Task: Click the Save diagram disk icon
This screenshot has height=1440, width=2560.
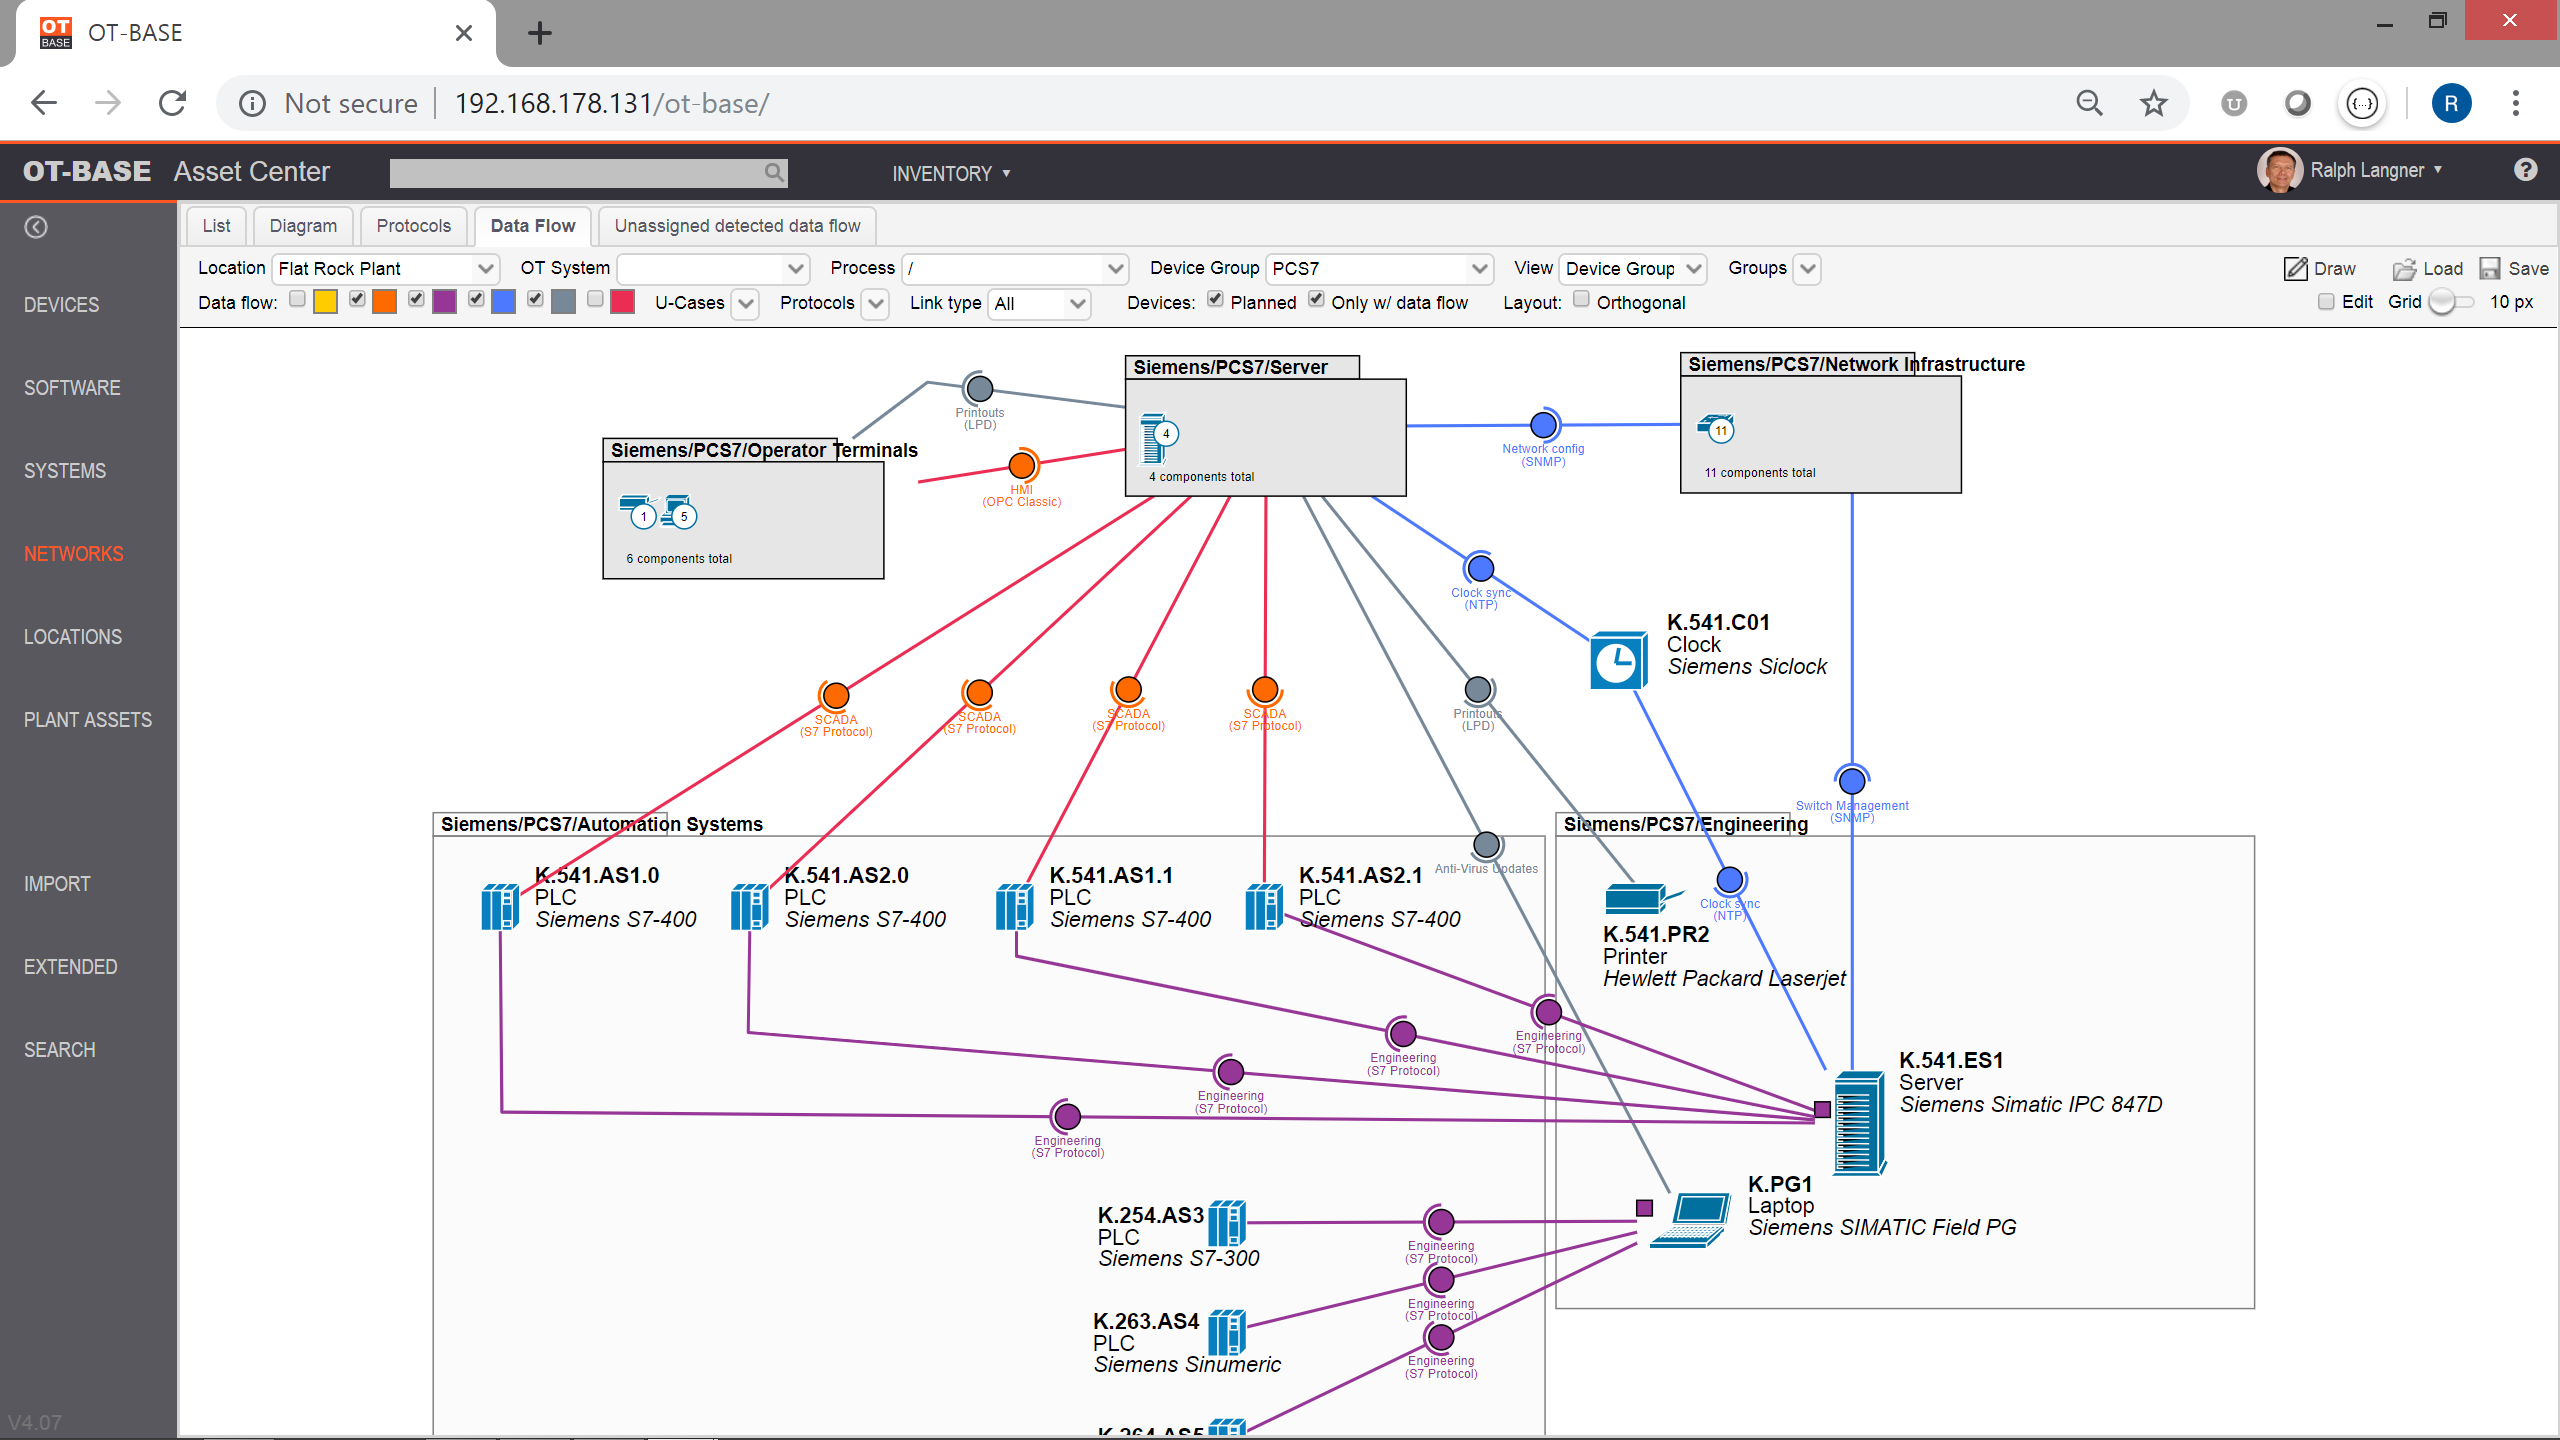Action: coord(2491,268)
